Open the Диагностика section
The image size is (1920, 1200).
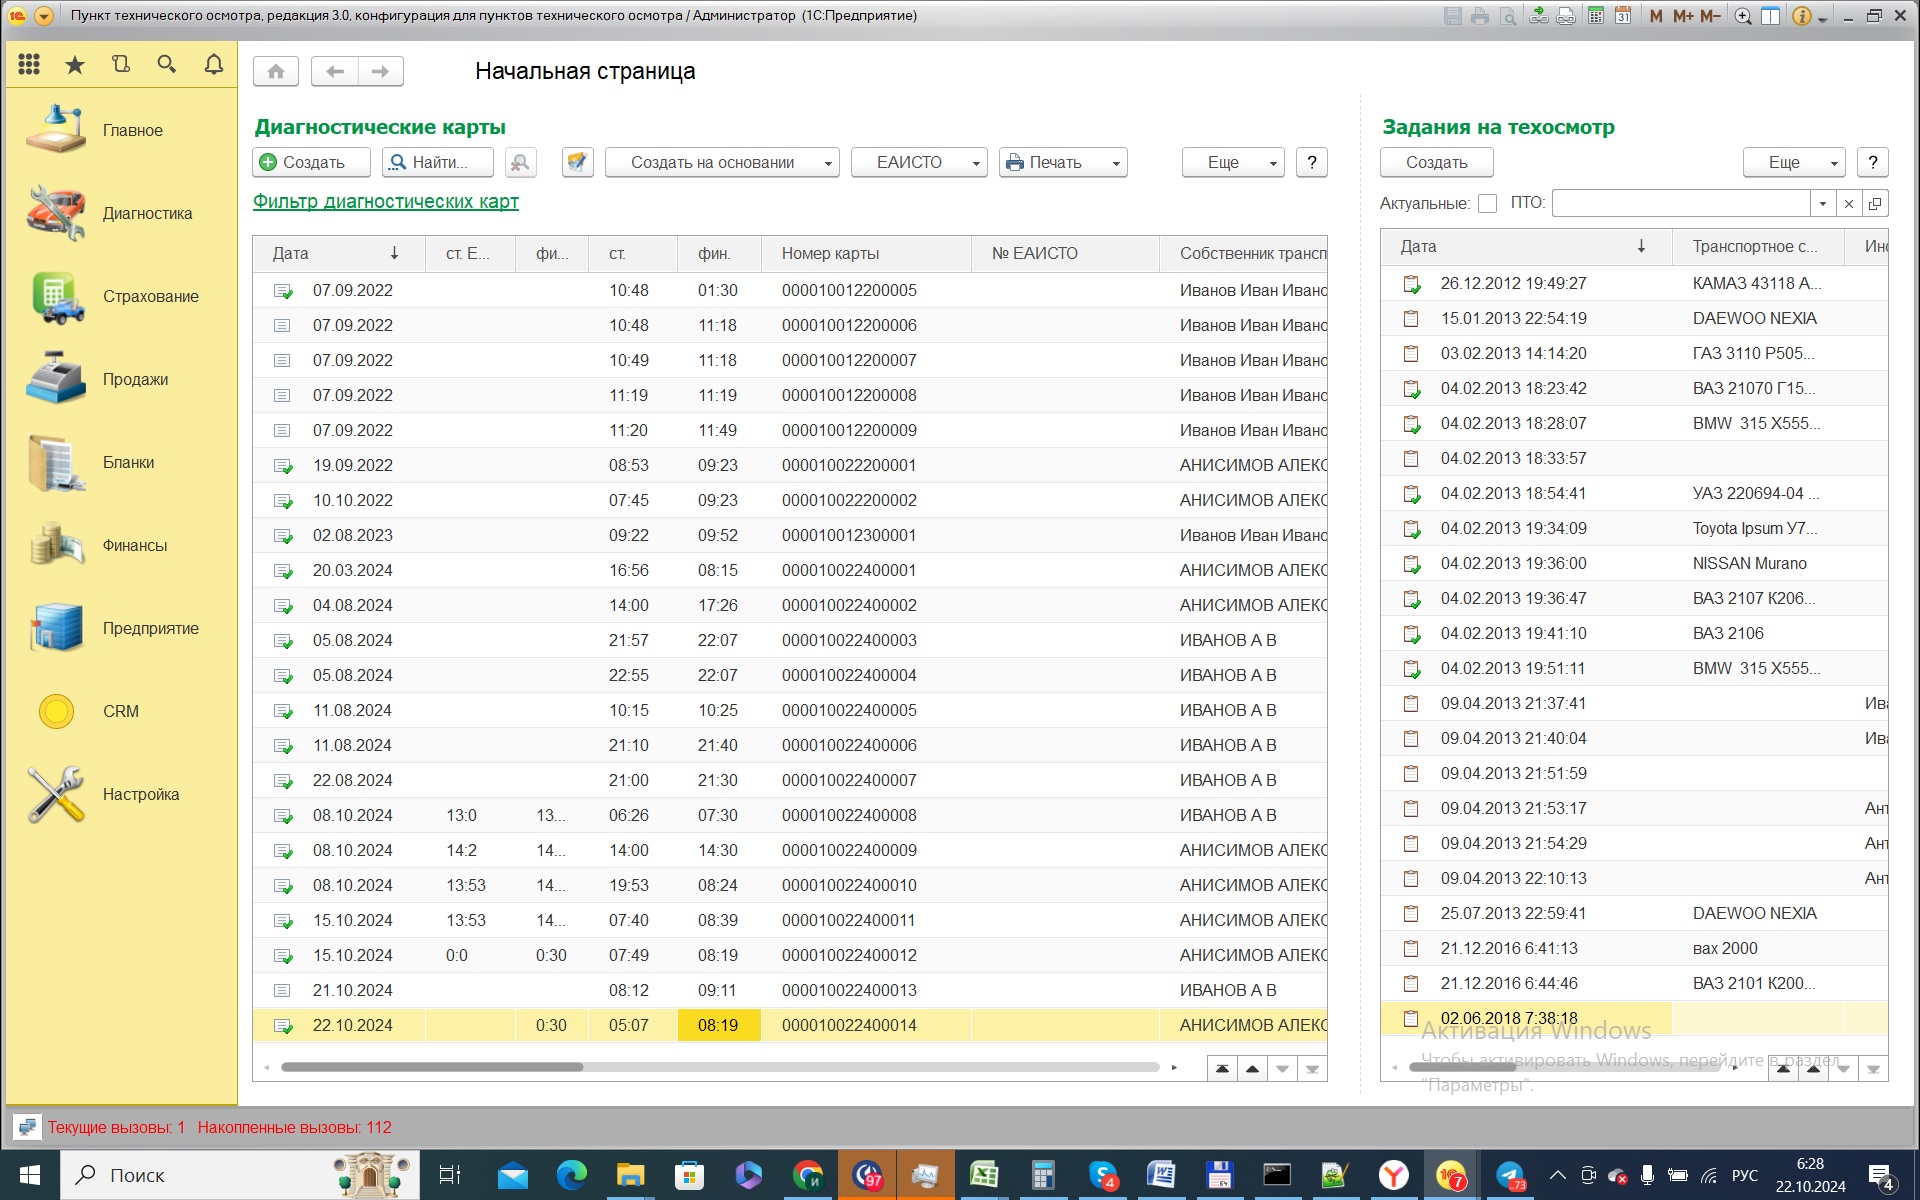click(120, 213)
